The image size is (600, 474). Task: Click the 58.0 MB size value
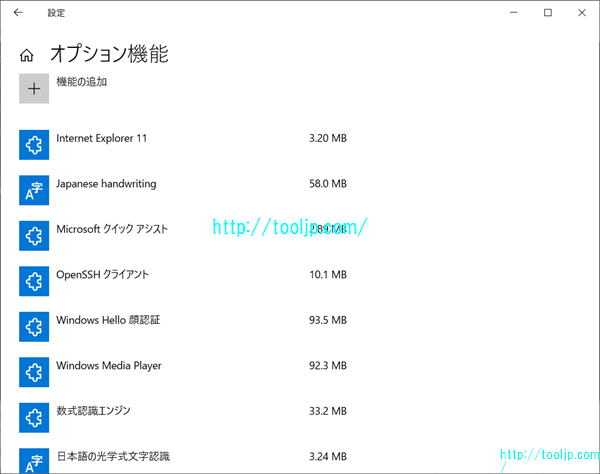click(x=328, y=184)
